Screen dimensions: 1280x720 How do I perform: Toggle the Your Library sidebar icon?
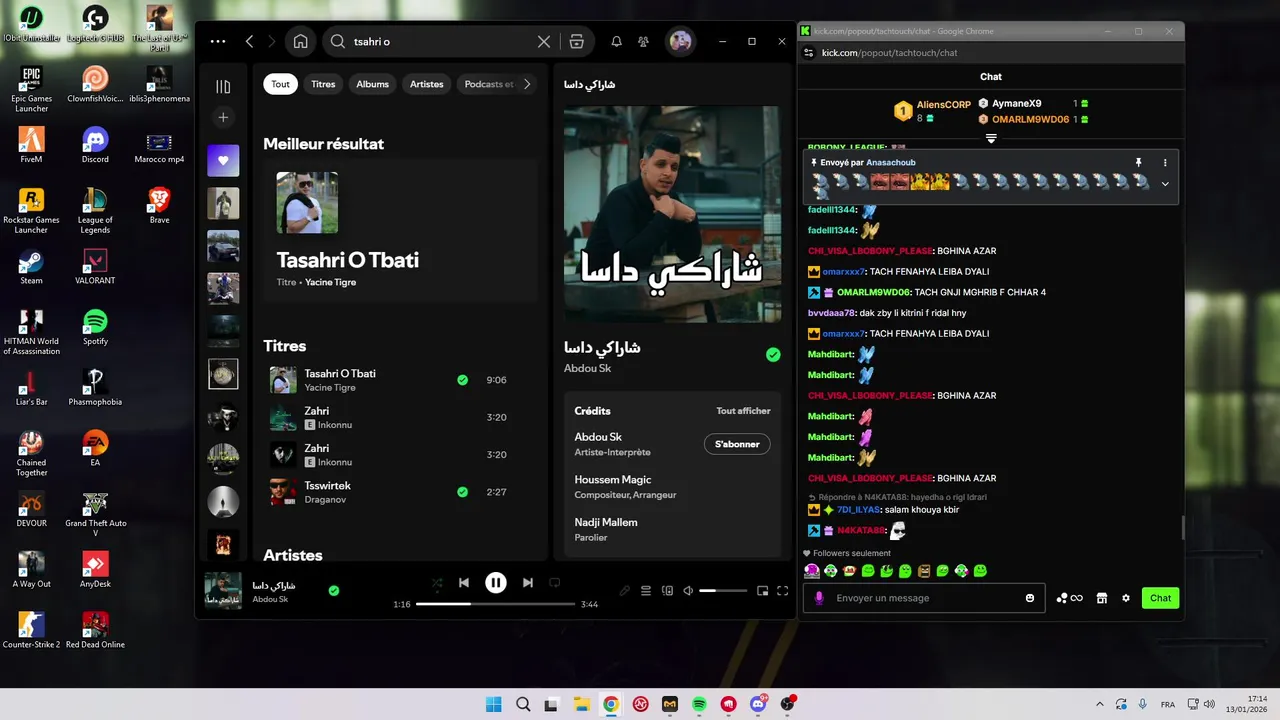223,87
